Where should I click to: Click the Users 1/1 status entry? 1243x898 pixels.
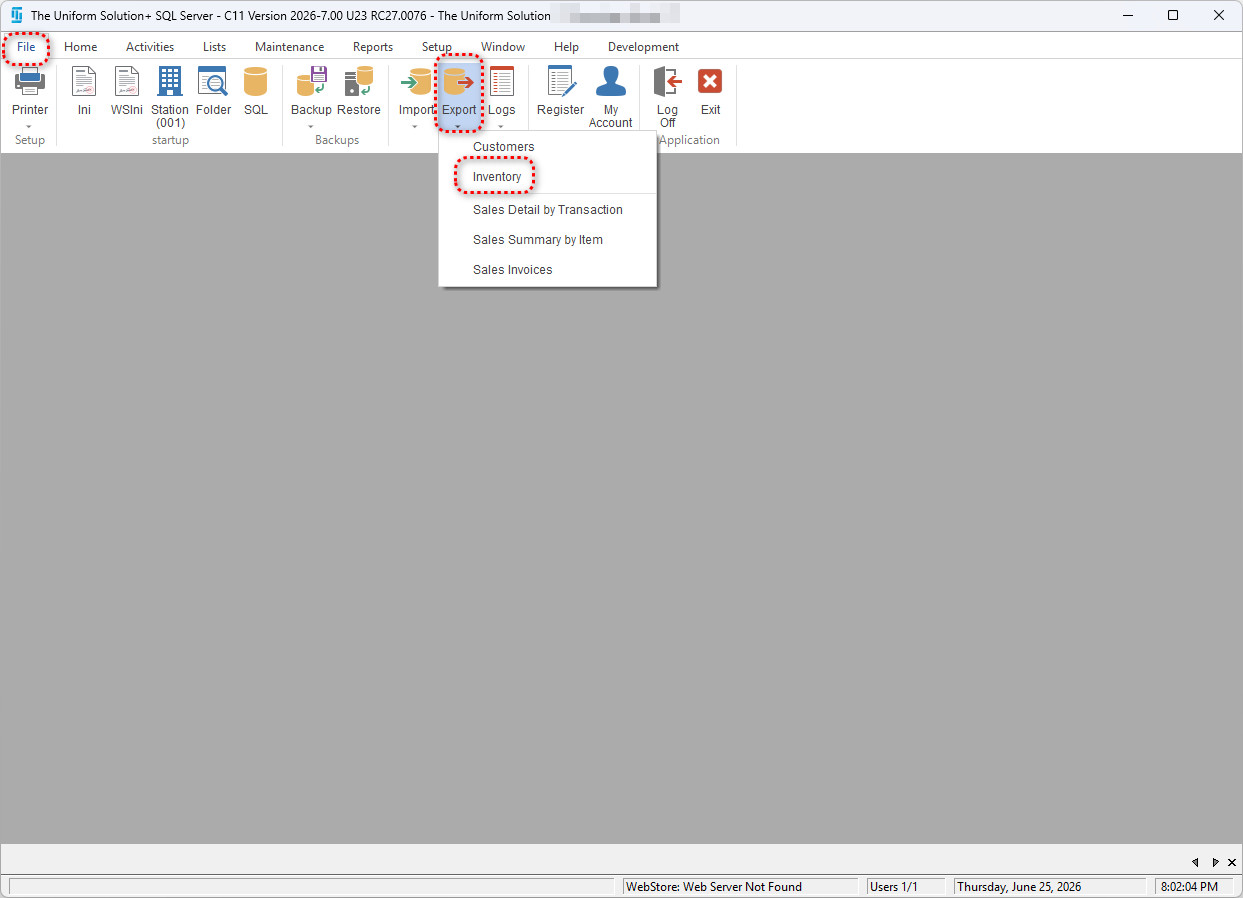(906, 886)
